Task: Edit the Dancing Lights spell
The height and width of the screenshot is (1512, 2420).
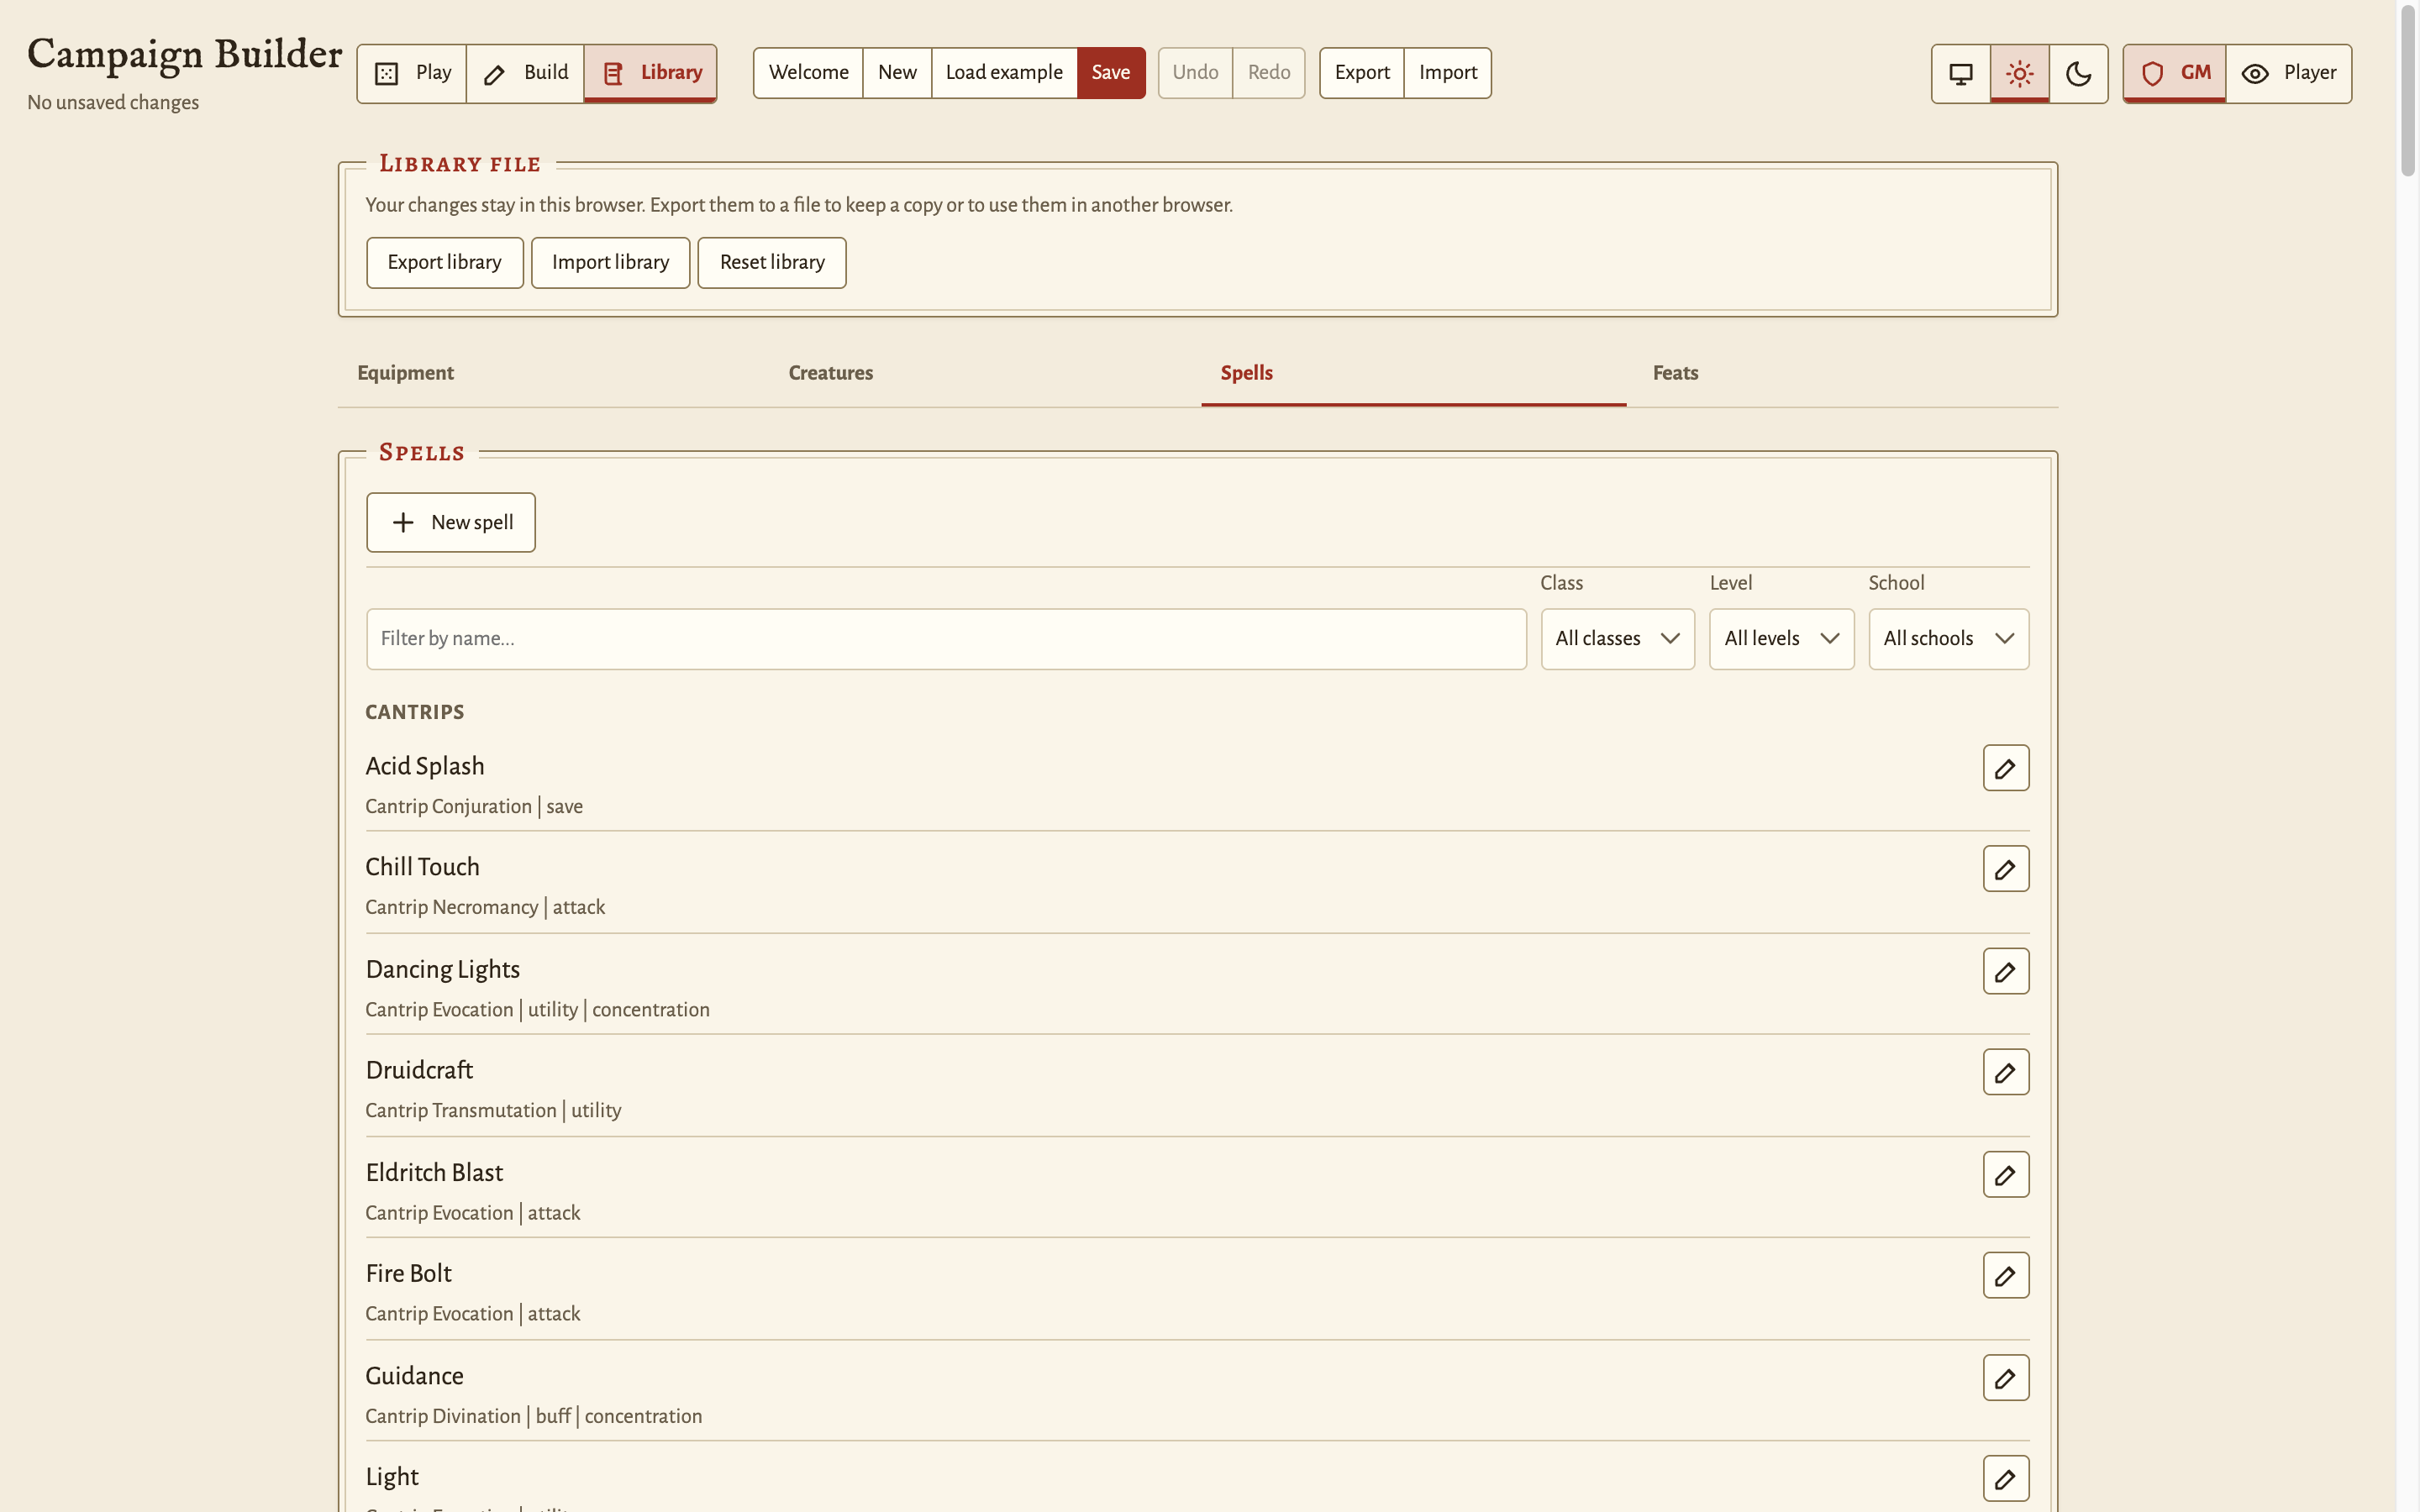Action: pyautogui.click(x=2005, y=971)
